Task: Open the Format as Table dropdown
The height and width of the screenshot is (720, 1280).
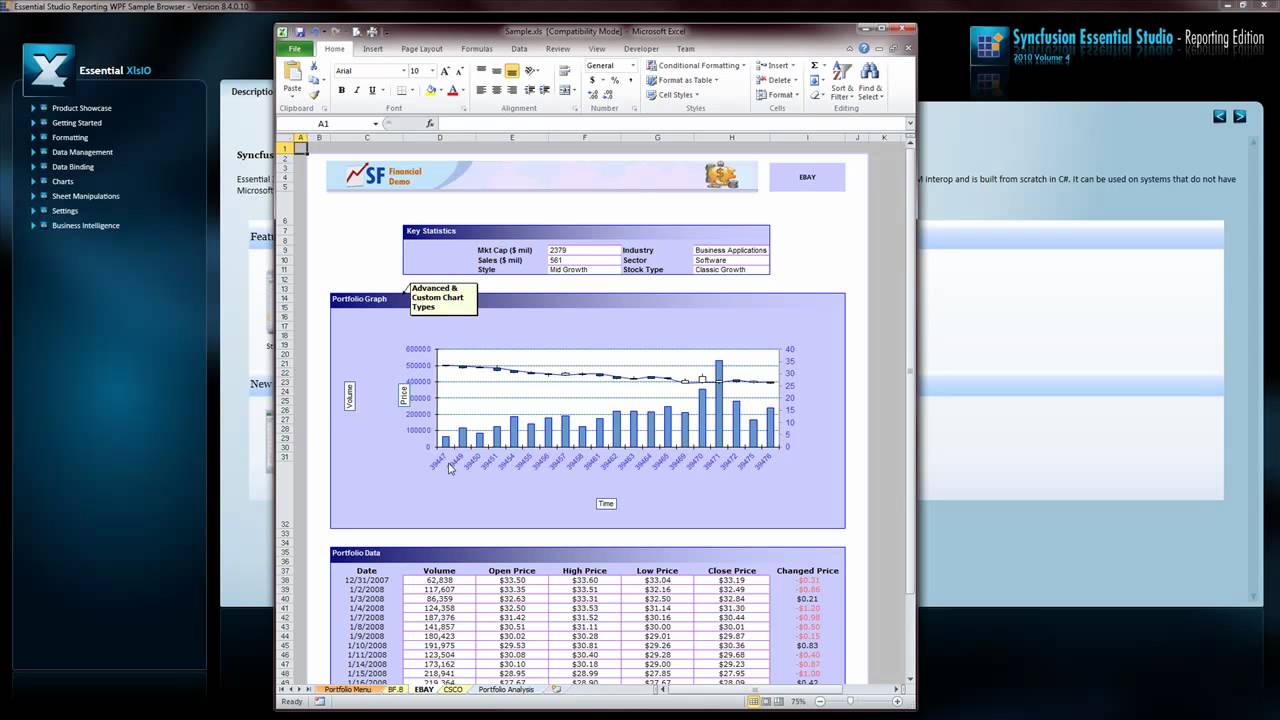Action: (x=683, y=80)
